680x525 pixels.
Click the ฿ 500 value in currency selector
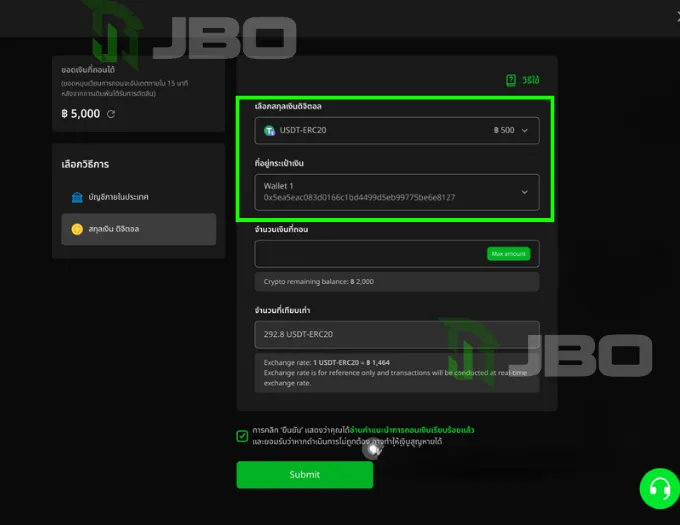(503, 130)
